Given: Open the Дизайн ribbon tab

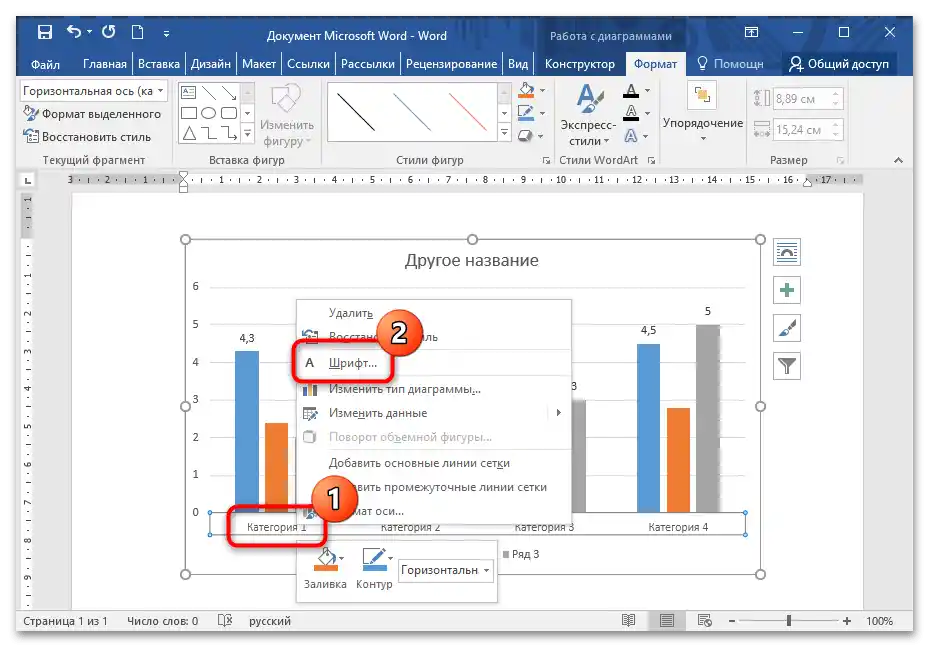Looking at the screenshot, I should coord(211,64).
